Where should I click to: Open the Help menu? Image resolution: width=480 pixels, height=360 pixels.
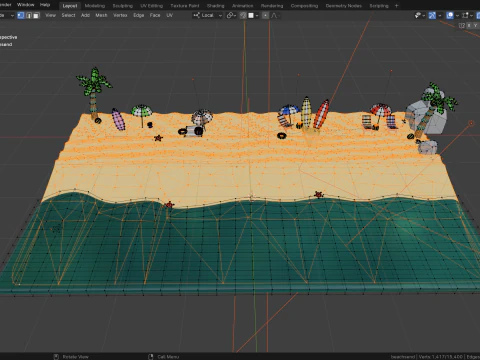coord(45,5)
